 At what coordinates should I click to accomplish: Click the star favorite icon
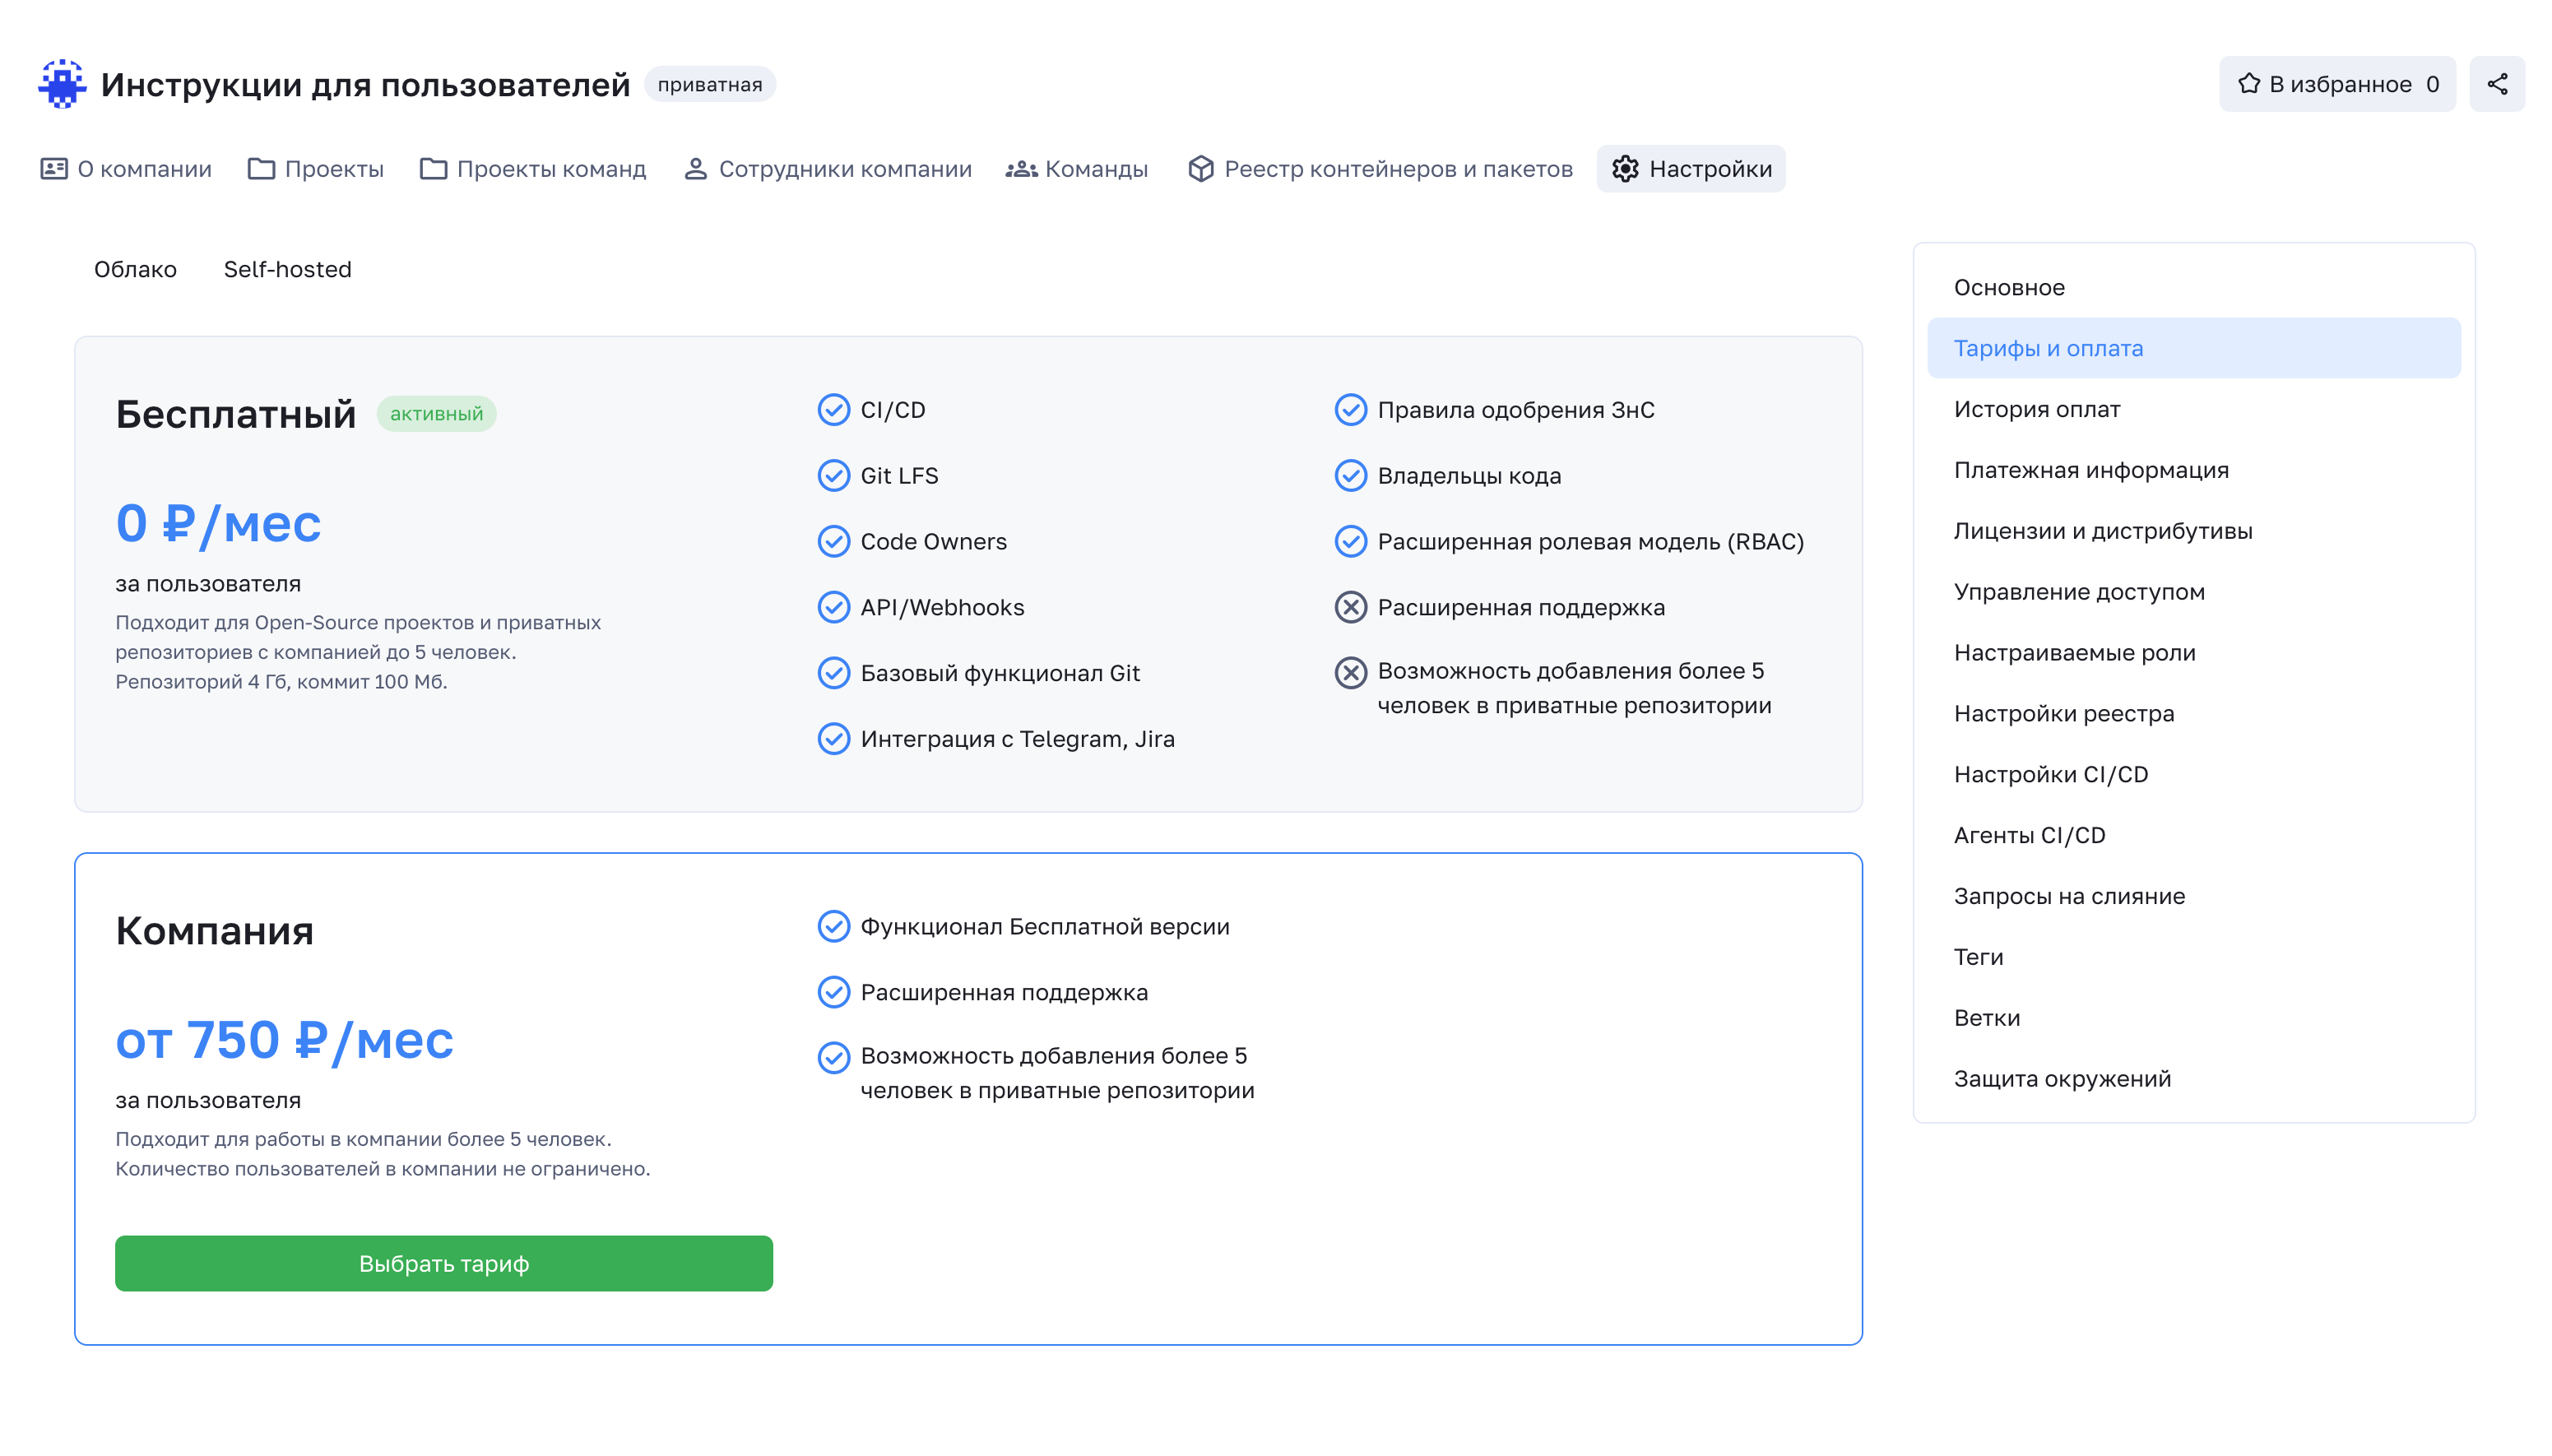click(x=2248, y=84)
